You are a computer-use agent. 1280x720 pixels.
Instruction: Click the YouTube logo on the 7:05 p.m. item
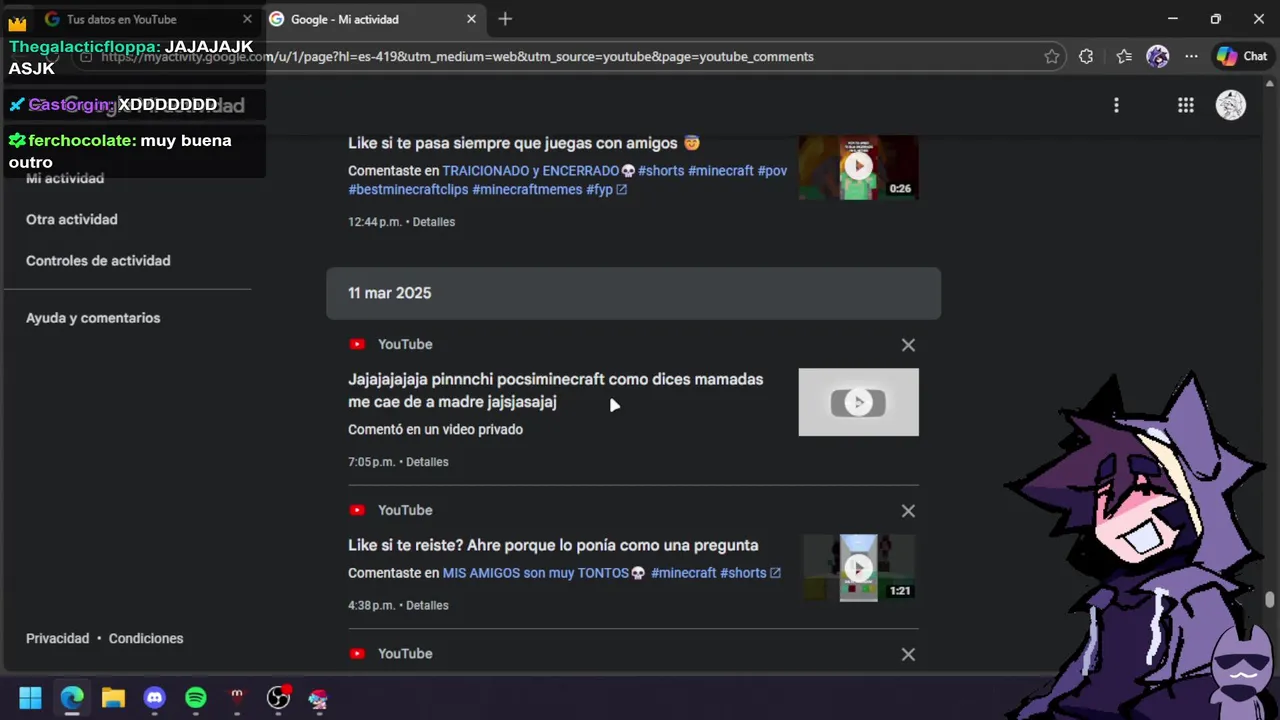tap(357, 344)
